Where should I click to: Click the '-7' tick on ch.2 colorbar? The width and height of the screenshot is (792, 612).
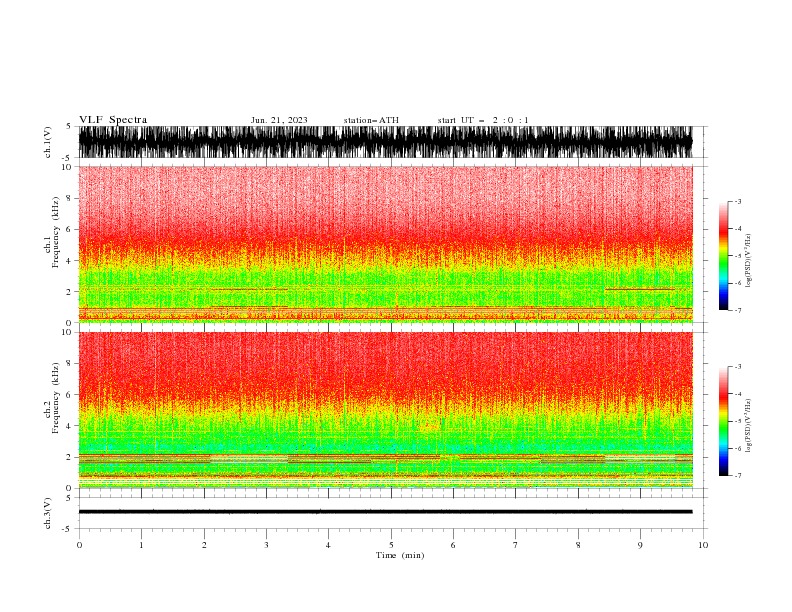coord(738,476)
